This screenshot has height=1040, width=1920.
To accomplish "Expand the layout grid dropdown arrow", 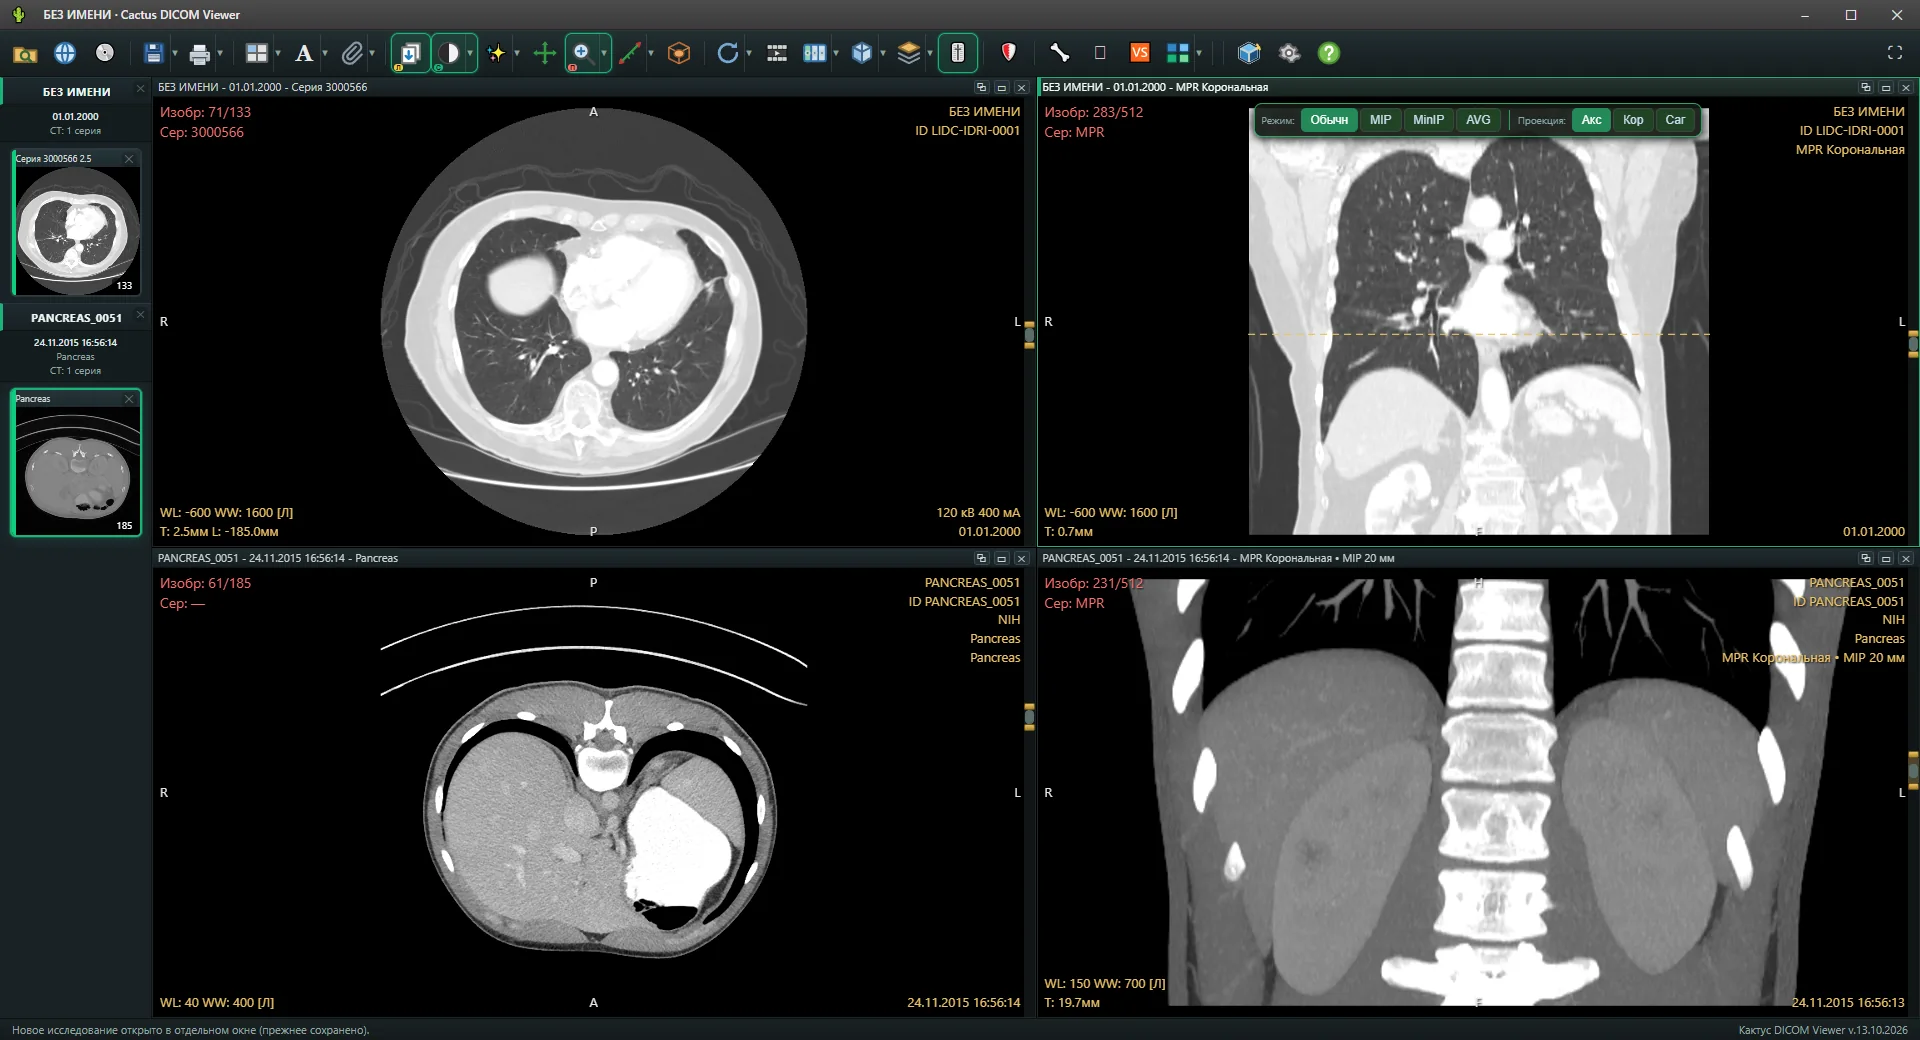I will tap(278, 54).
